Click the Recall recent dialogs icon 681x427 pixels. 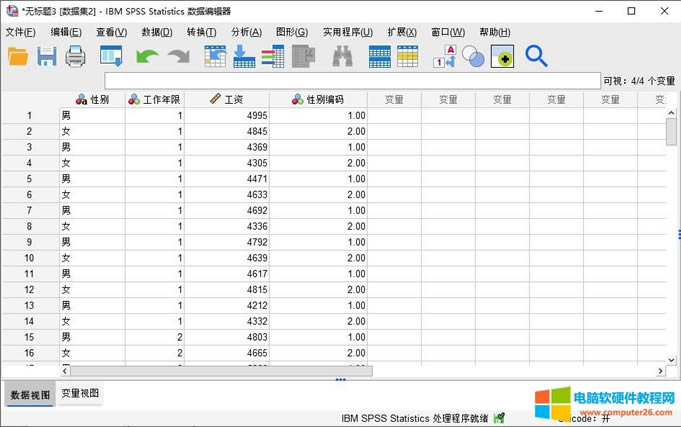tap(111, 57)
